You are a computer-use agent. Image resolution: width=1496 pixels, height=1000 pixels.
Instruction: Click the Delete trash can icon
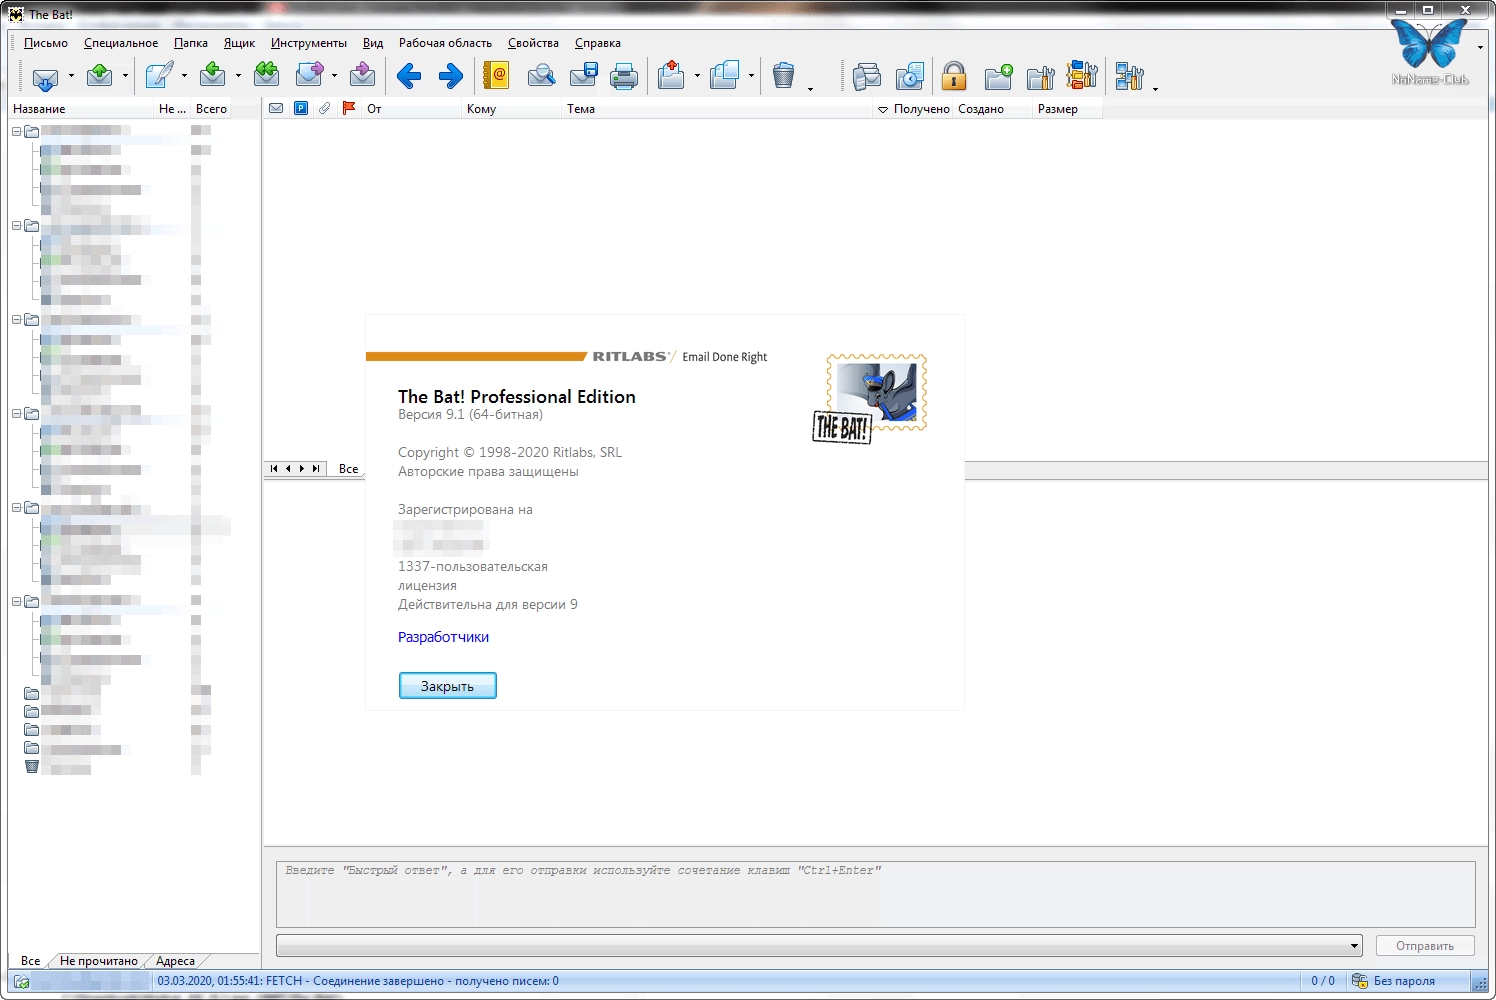pyautogui.click(x=784, y=75)
